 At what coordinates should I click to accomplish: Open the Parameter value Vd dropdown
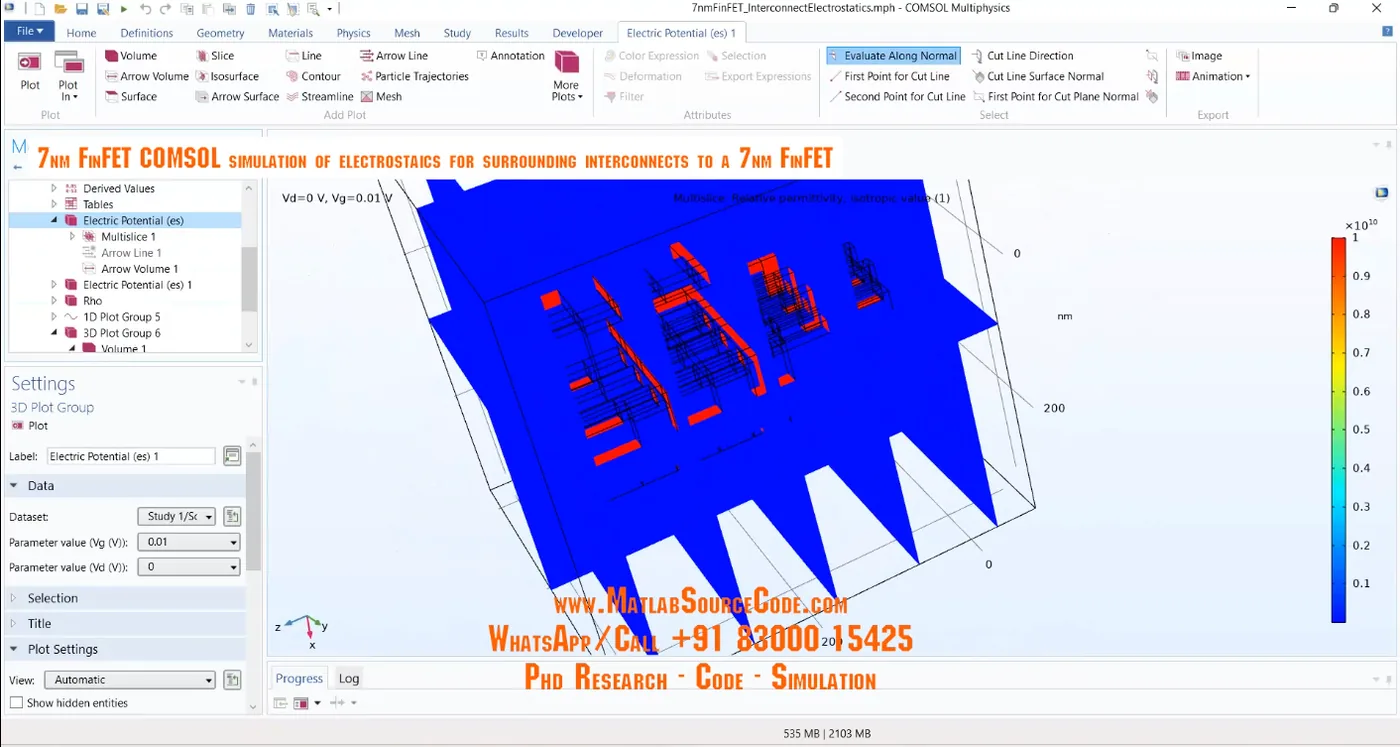[189, 567]
